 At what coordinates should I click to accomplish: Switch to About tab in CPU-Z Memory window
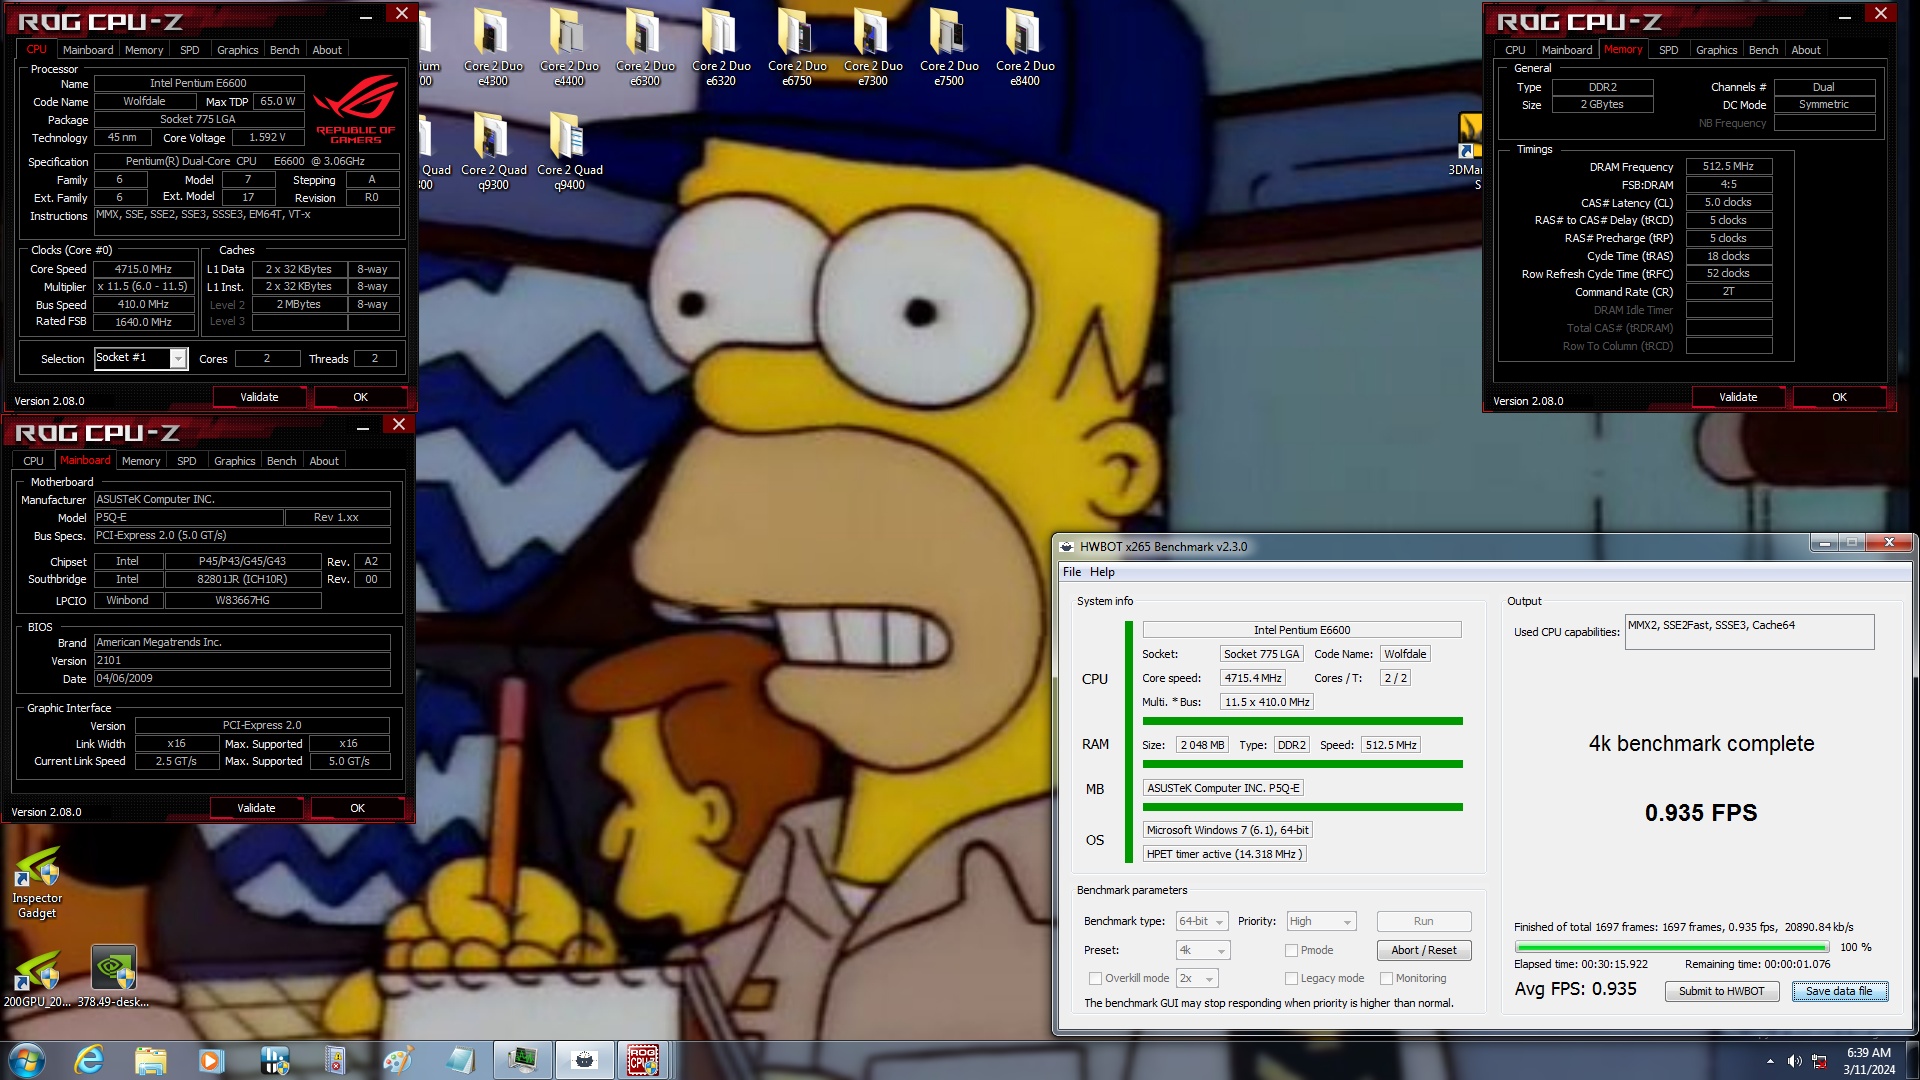(x=1806, y=50)
